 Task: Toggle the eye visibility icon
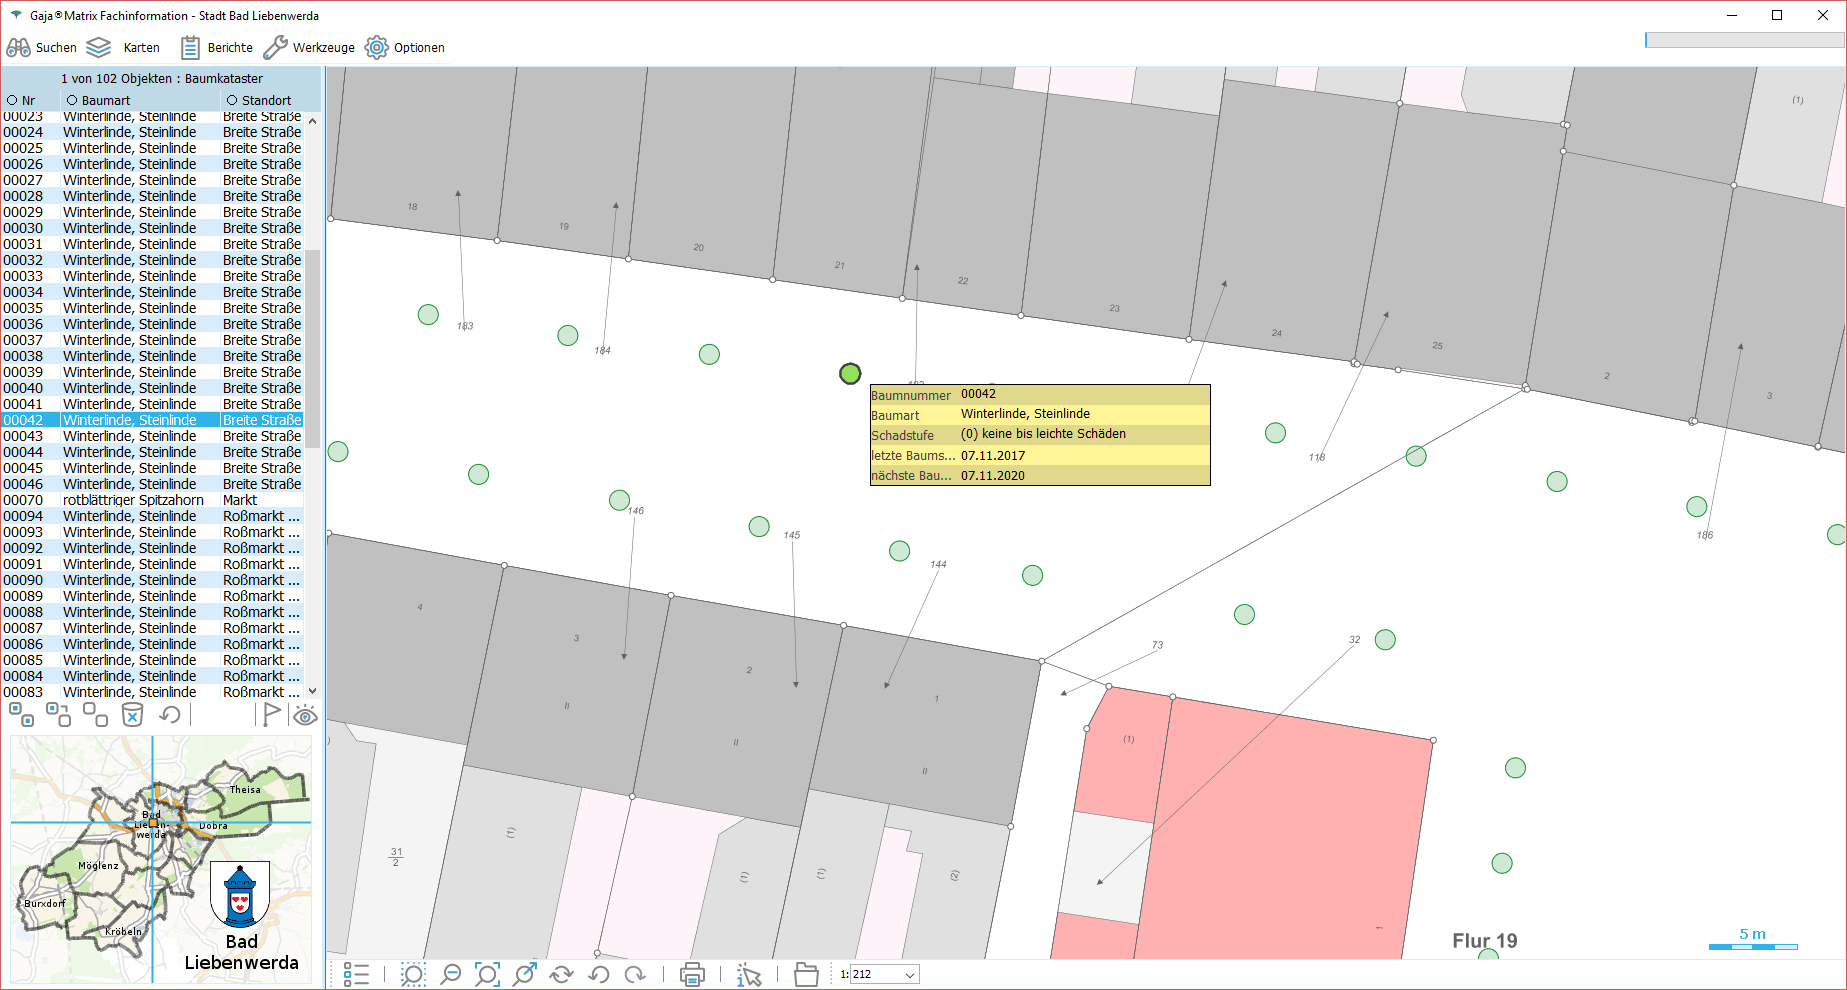pos(305,714)
